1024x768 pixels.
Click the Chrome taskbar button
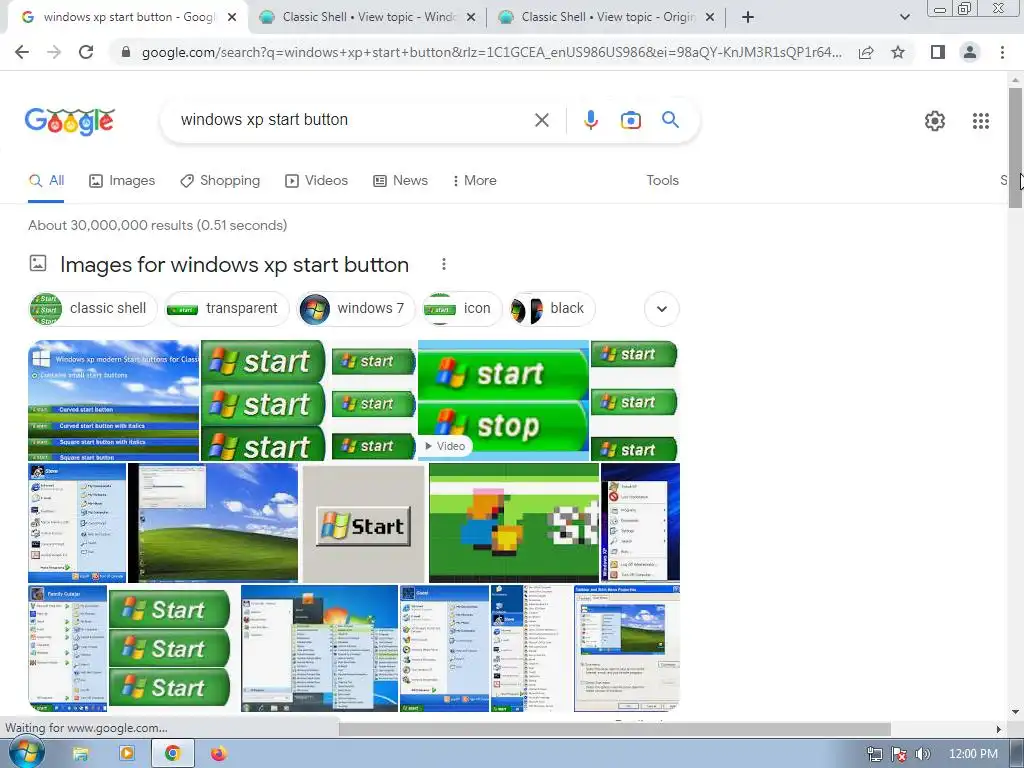[173, 754]
